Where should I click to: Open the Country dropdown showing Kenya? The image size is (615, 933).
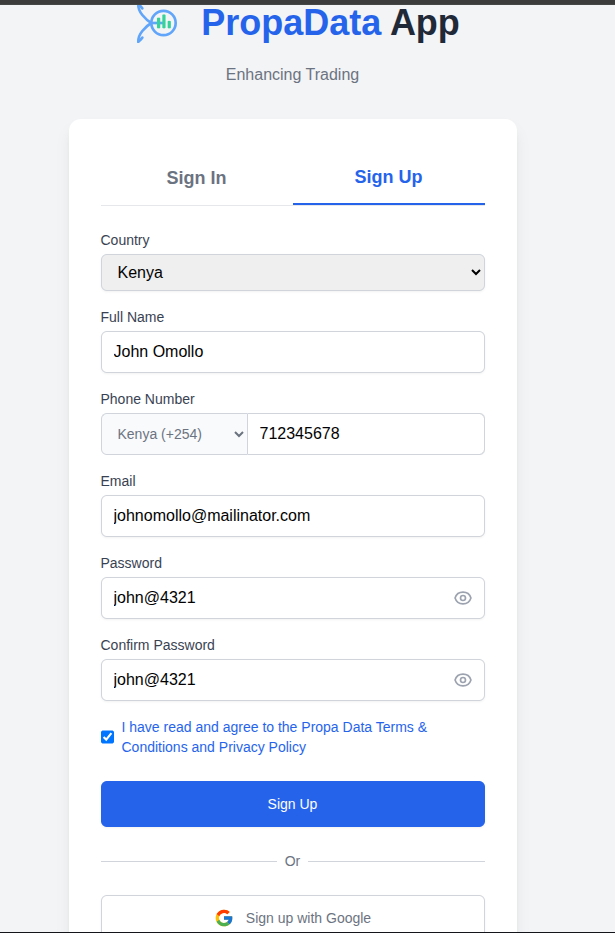(292, 272)
